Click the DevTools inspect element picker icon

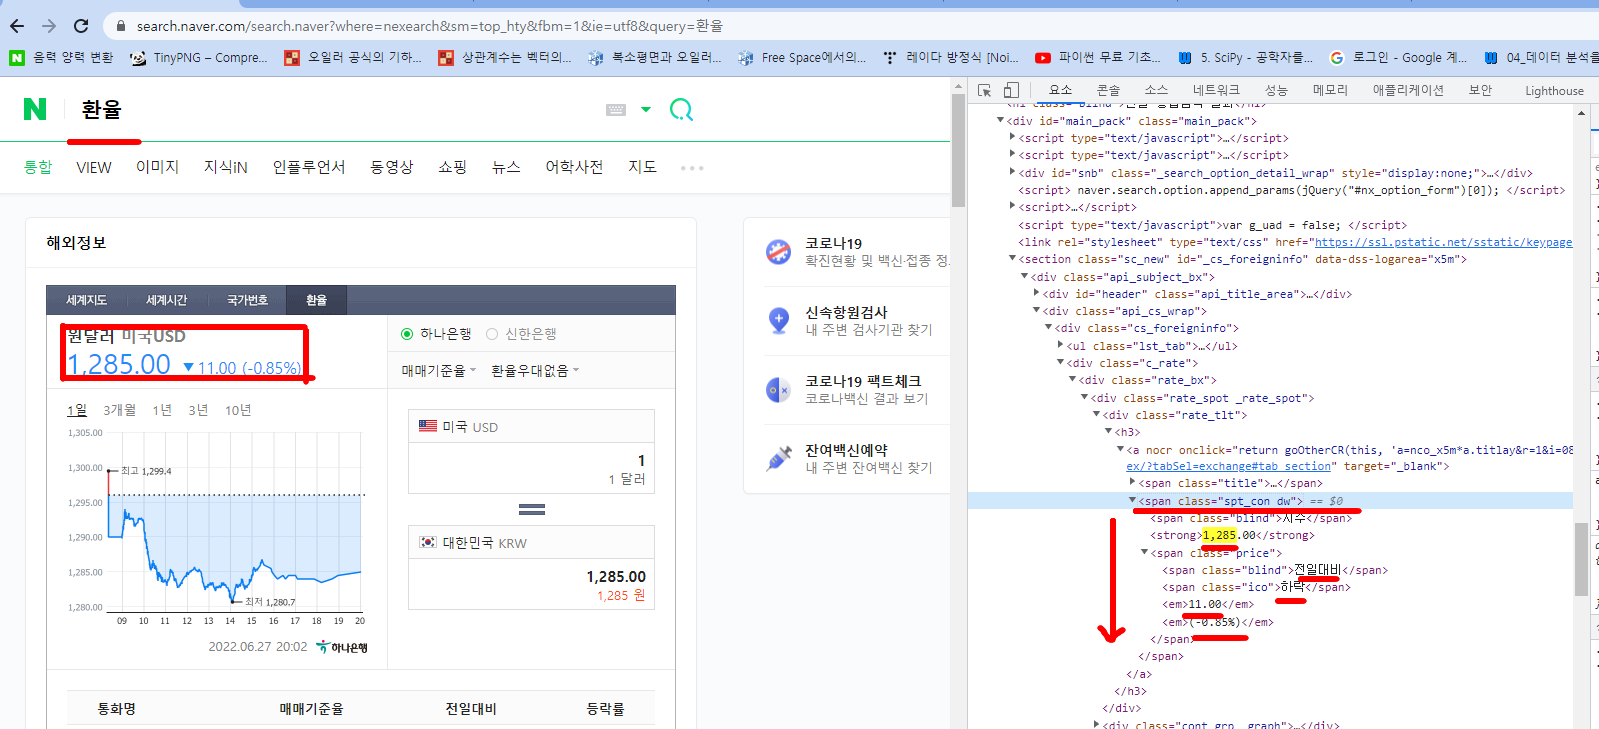pos(985,90)
